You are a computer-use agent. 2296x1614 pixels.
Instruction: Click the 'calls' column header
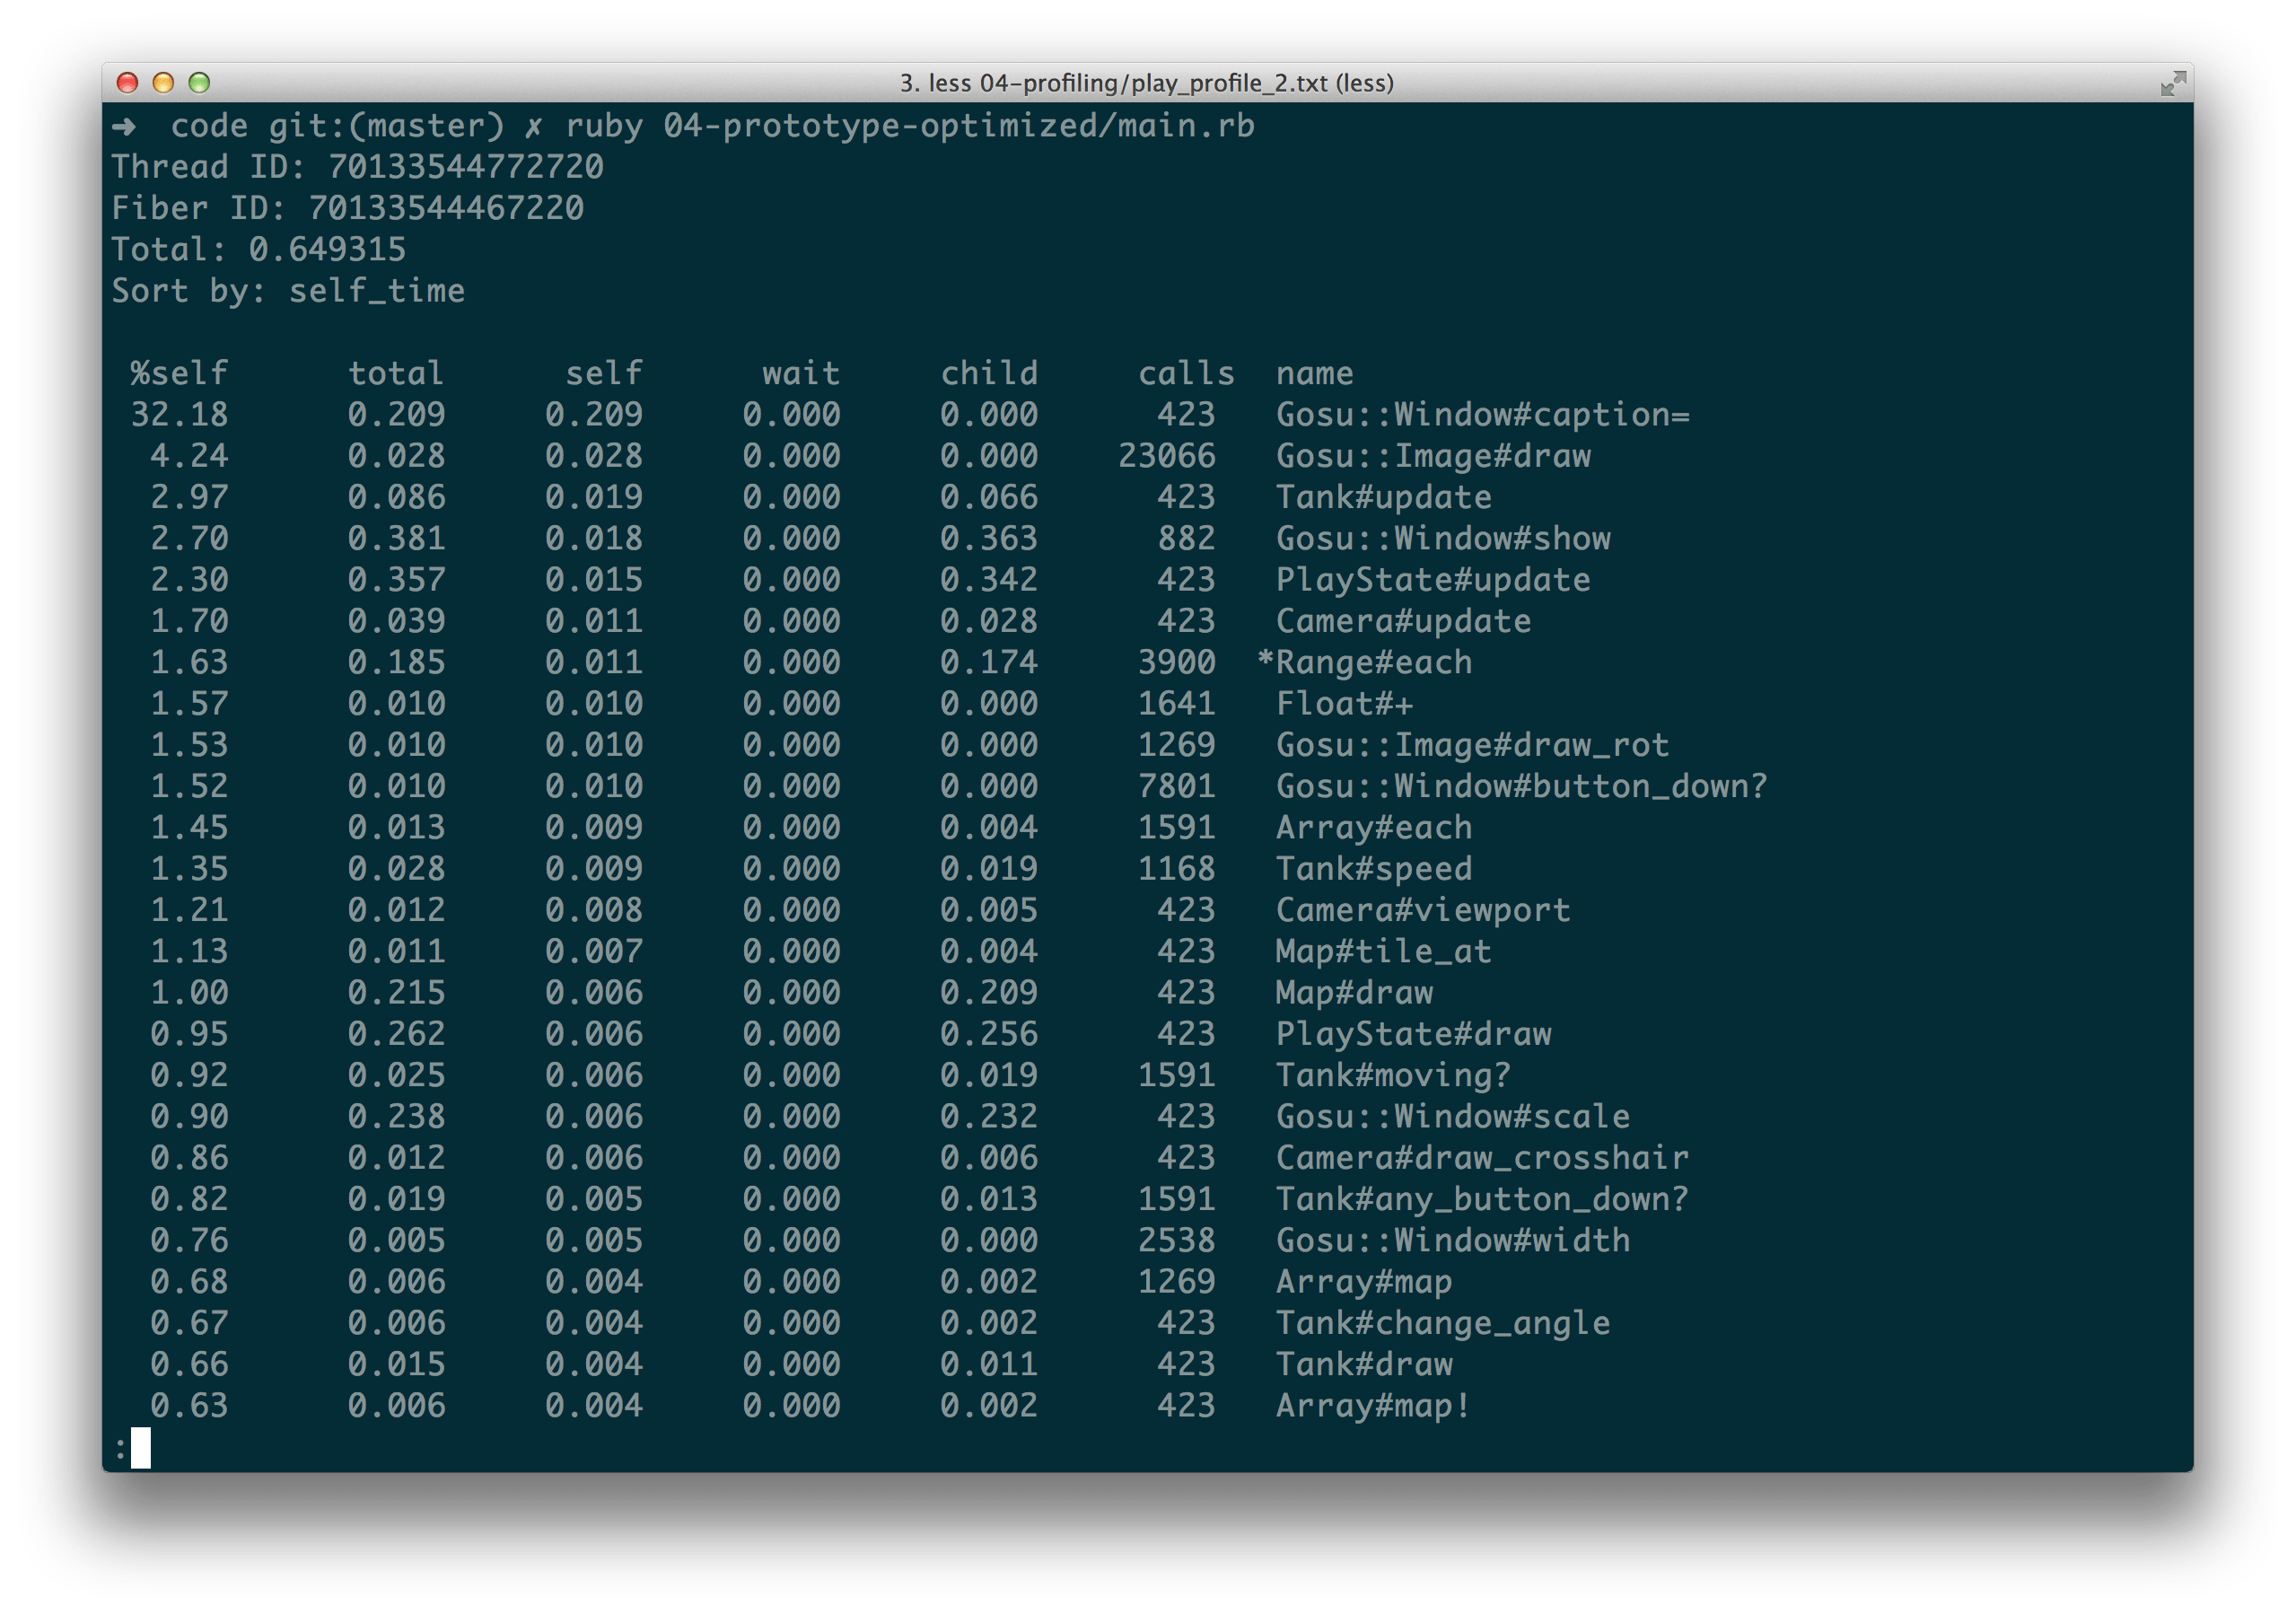1186,373
